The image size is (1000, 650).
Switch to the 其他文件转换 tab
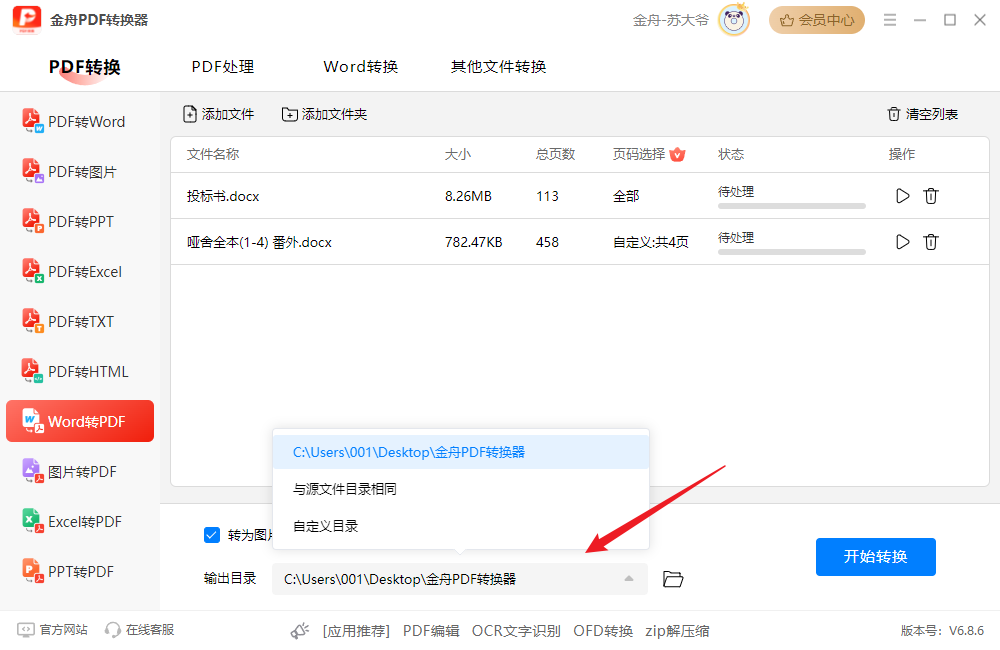tap(498, 67)
